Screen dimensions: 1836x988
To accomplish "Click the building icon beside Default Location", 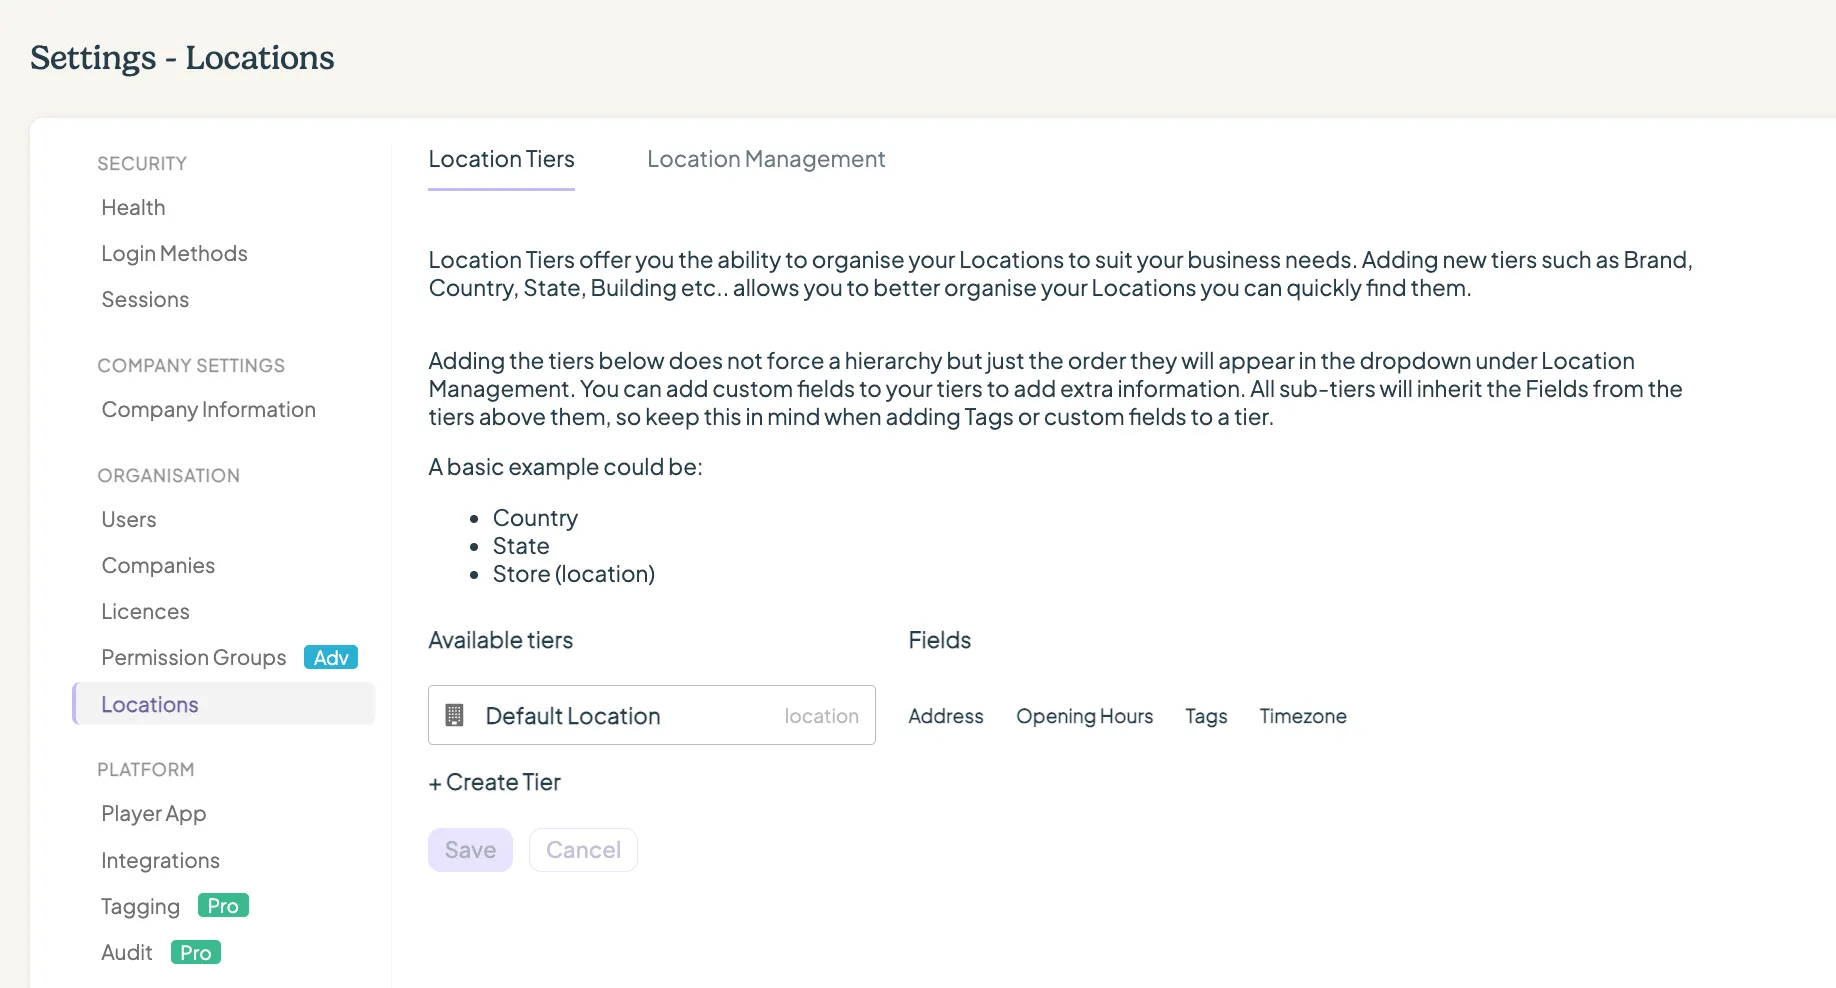I will tap(454, 715).
